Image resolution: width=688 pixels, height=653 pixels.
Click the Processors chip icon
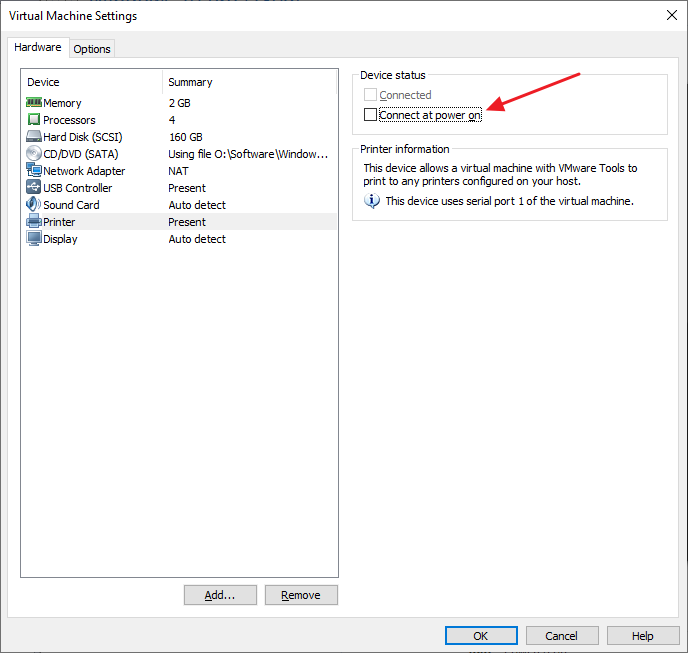tap(34, 119)
